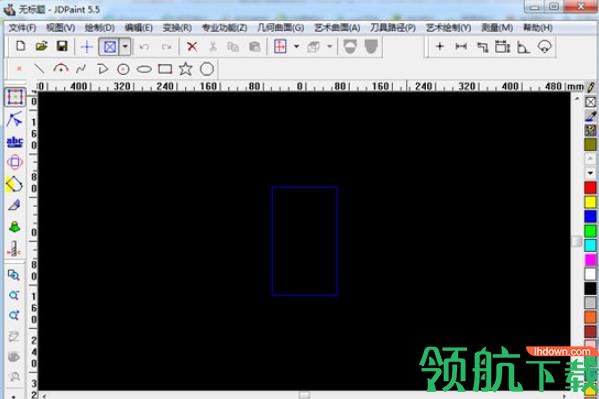Save the file with the floppy disk icon
Image resolution: width=599 pixels, height=399 pixels.
(x=62, y=47)
